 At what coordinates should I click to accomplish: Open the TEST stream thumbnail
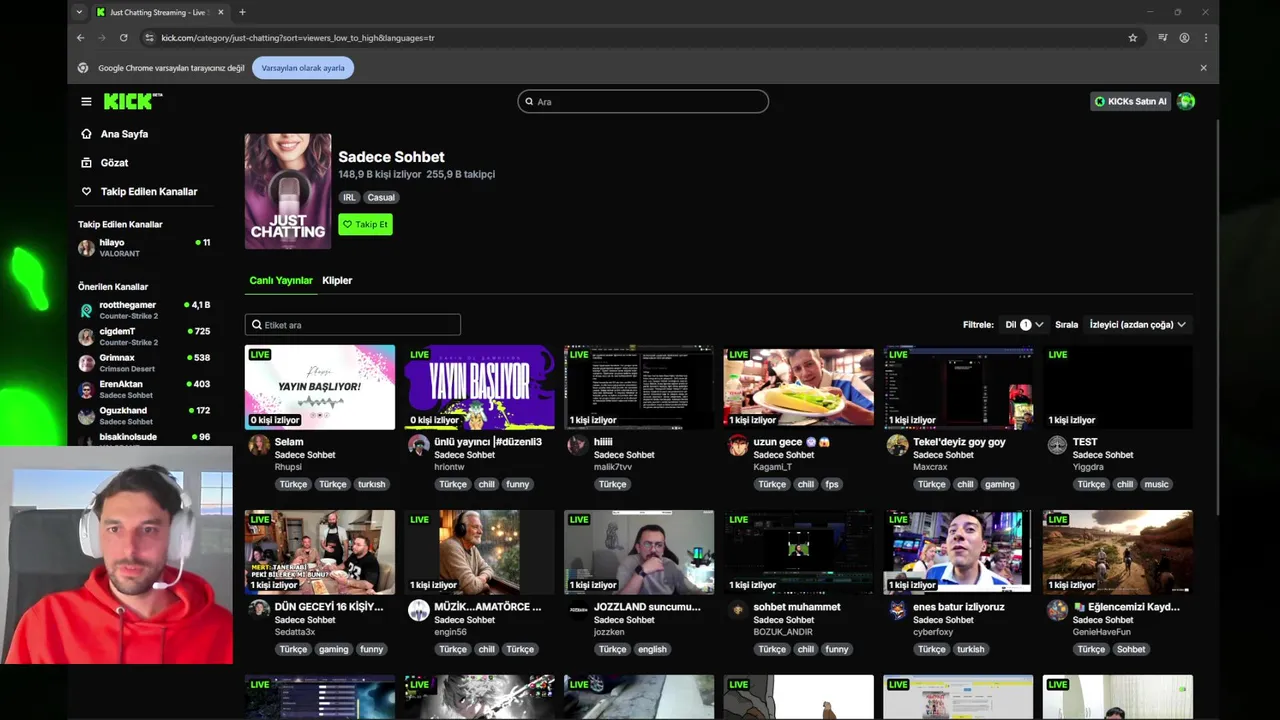1118,387
